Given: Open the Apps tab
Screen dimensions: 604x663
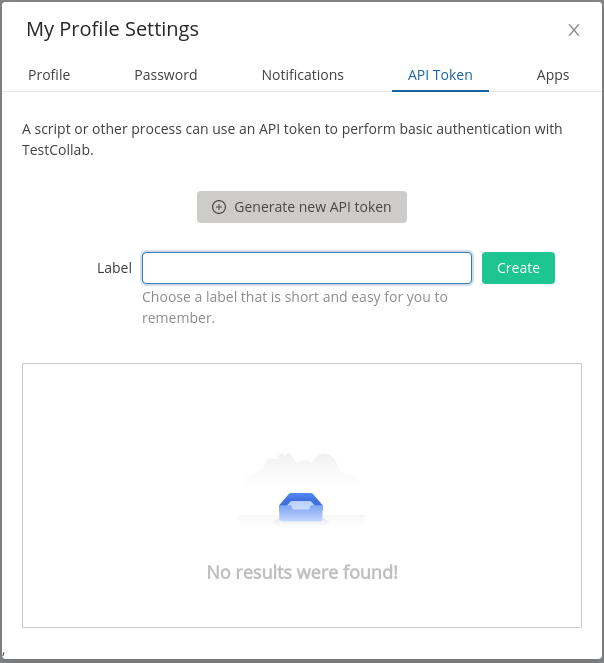Looking at the screenshot, I should click(x=553, y=75).
